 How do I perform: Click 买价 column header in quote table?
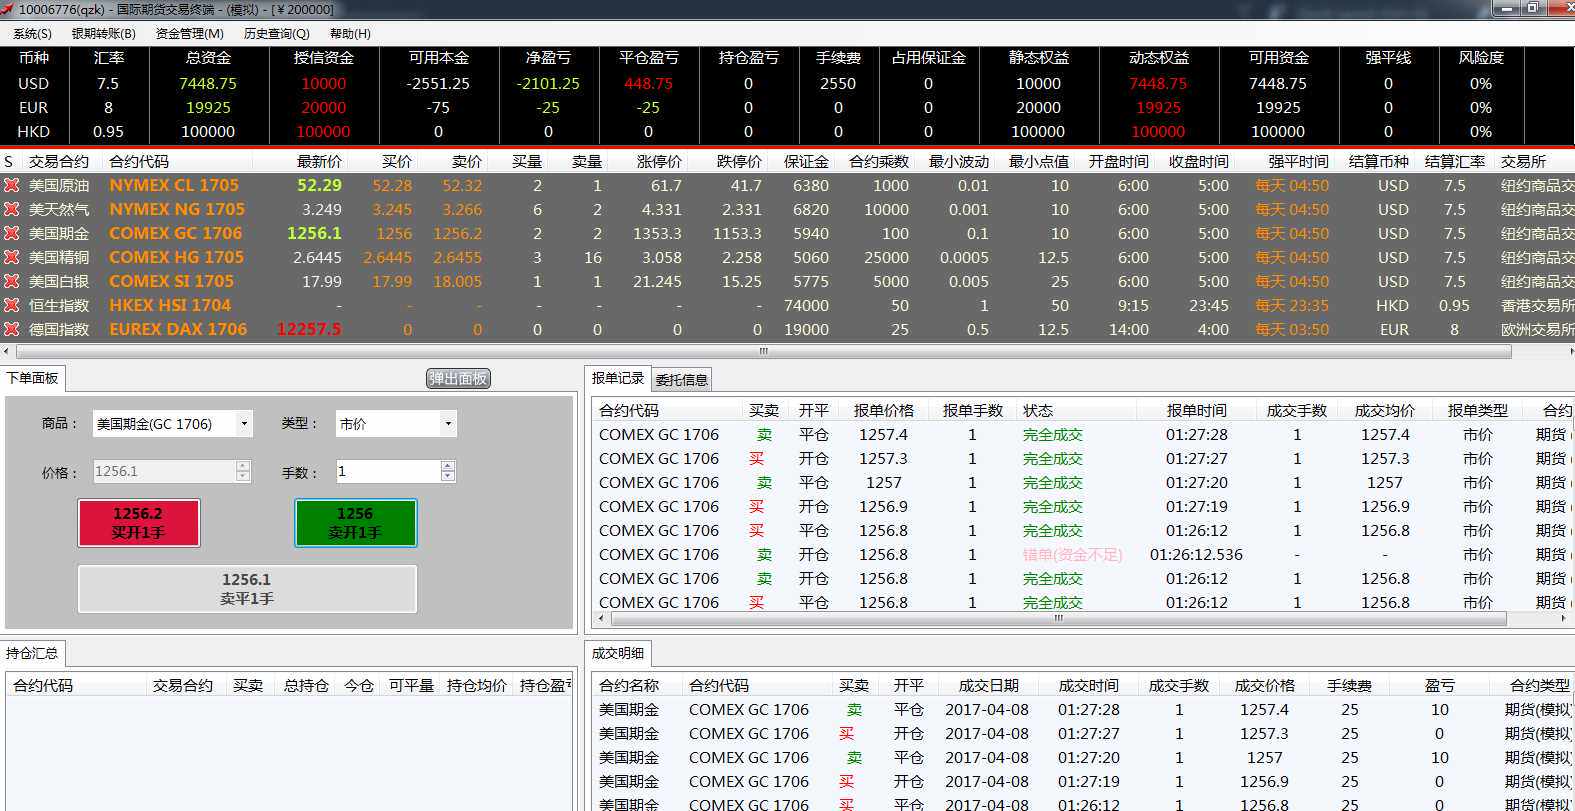click(x=396, y=161)
